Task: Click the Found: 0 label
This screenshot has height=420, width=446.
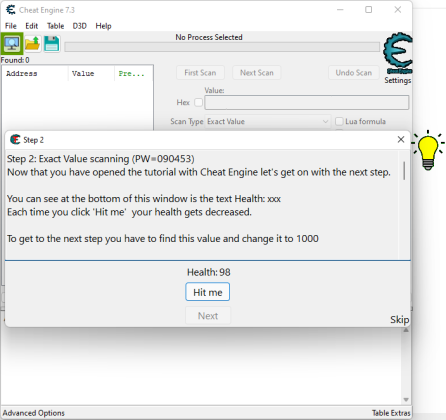Action: [x=15, y=60]
